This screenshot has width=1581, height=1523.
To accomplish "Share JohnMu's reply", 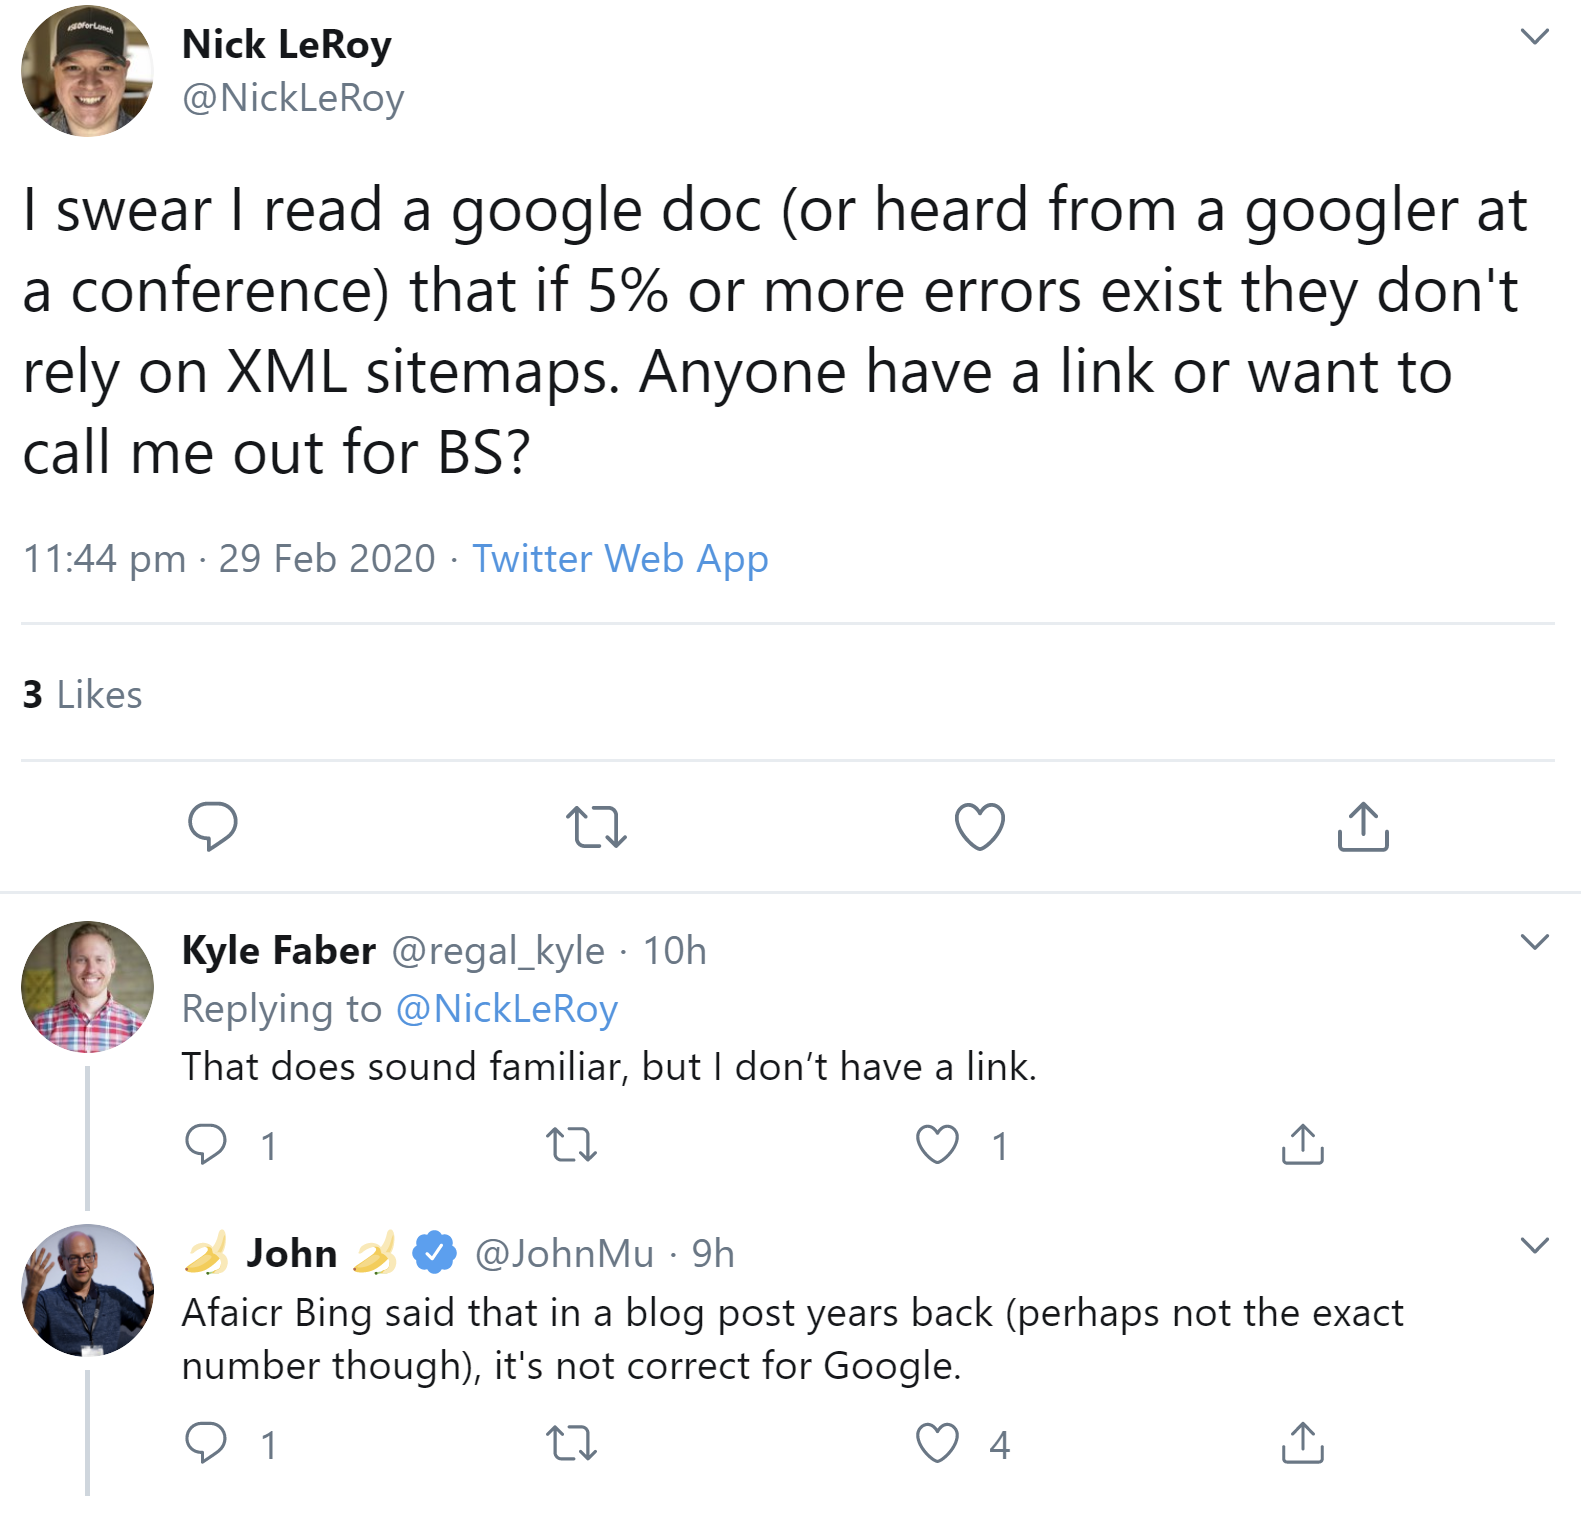I will [x=1302, y=1443].
